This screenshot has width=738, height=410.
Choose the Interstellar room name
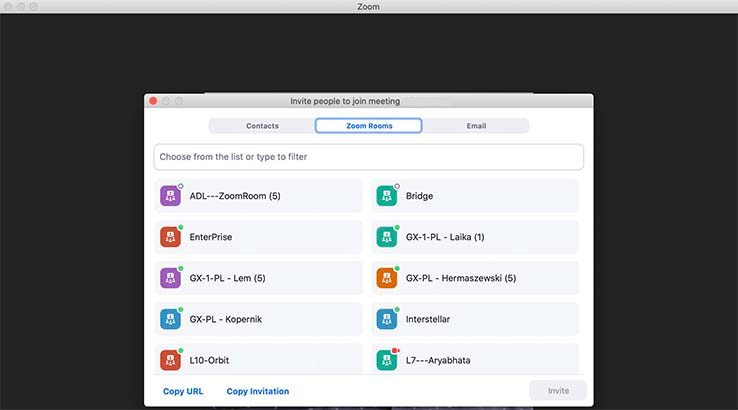(430, 319)
